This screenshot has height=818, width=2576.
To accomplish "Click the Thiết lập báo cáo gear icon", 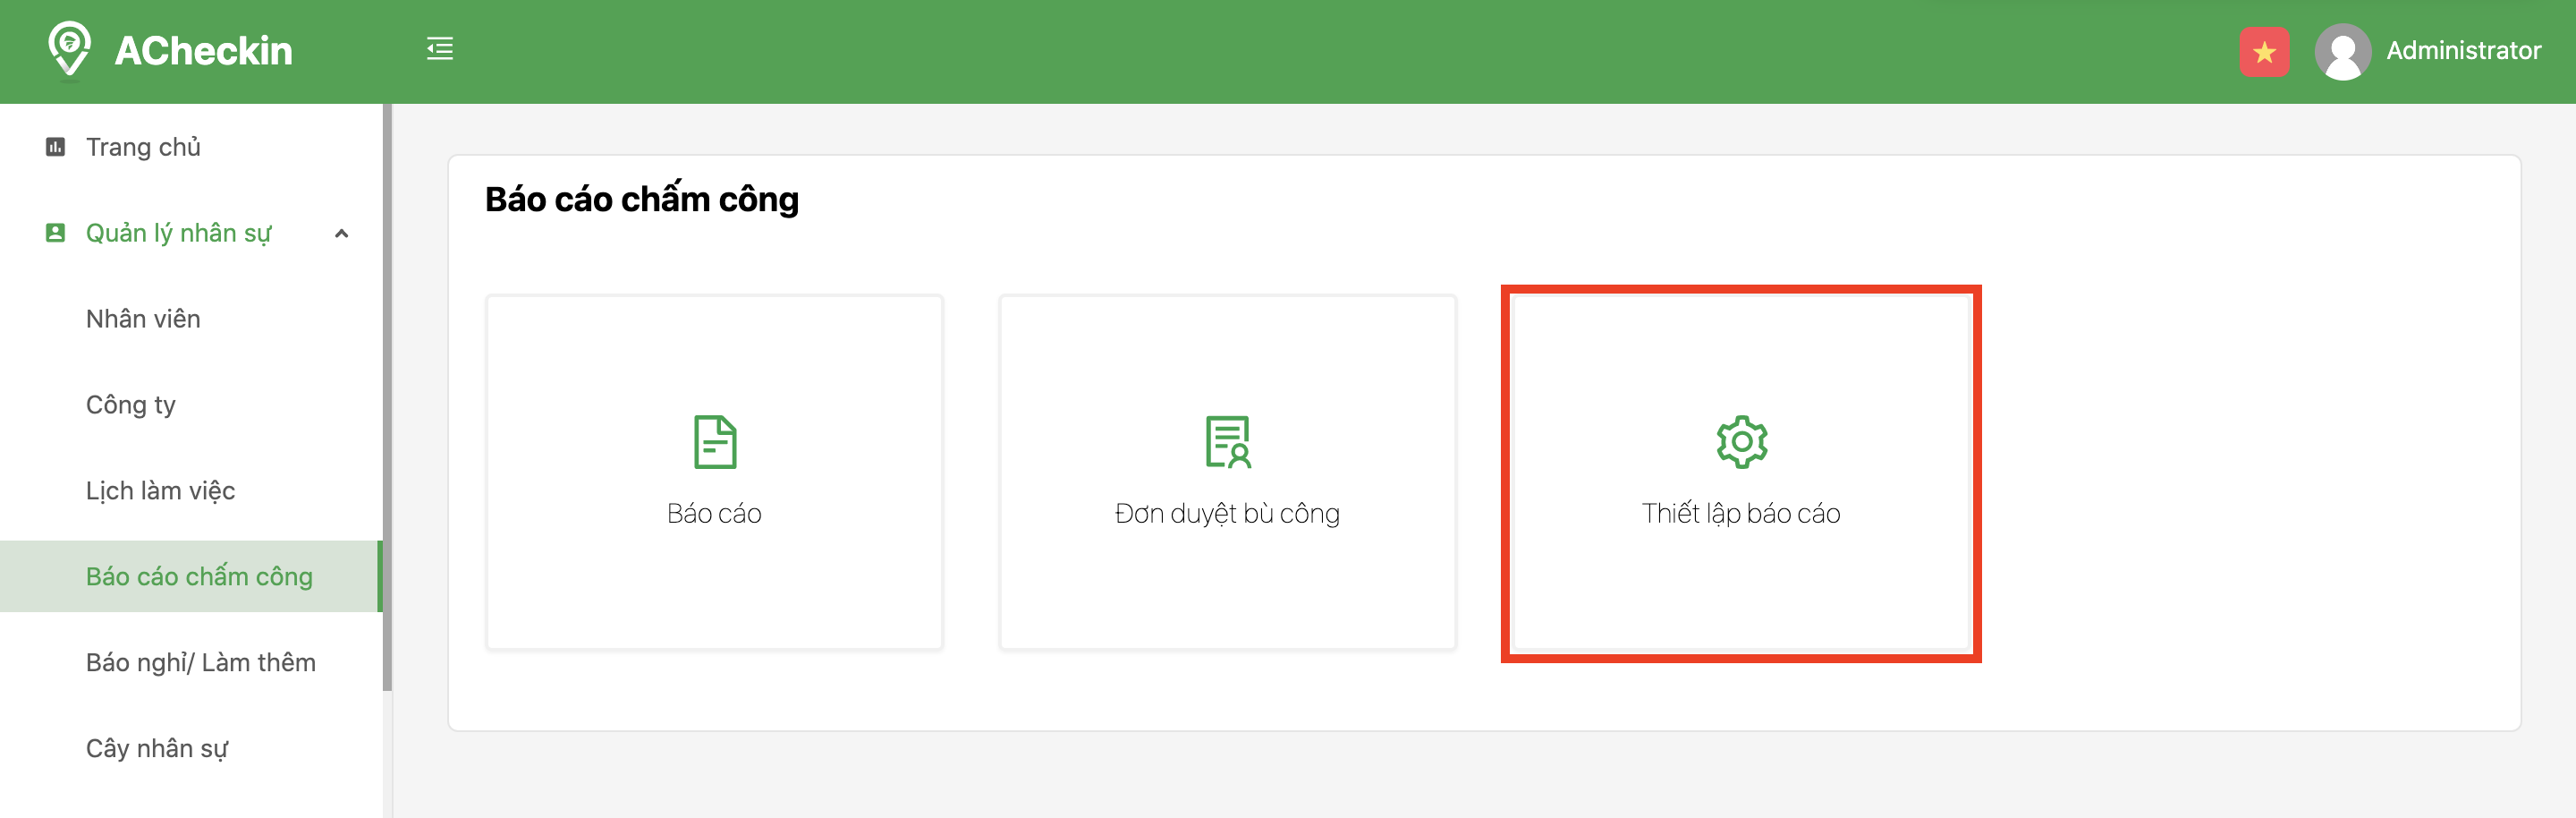I will [x=1742, y=442].
